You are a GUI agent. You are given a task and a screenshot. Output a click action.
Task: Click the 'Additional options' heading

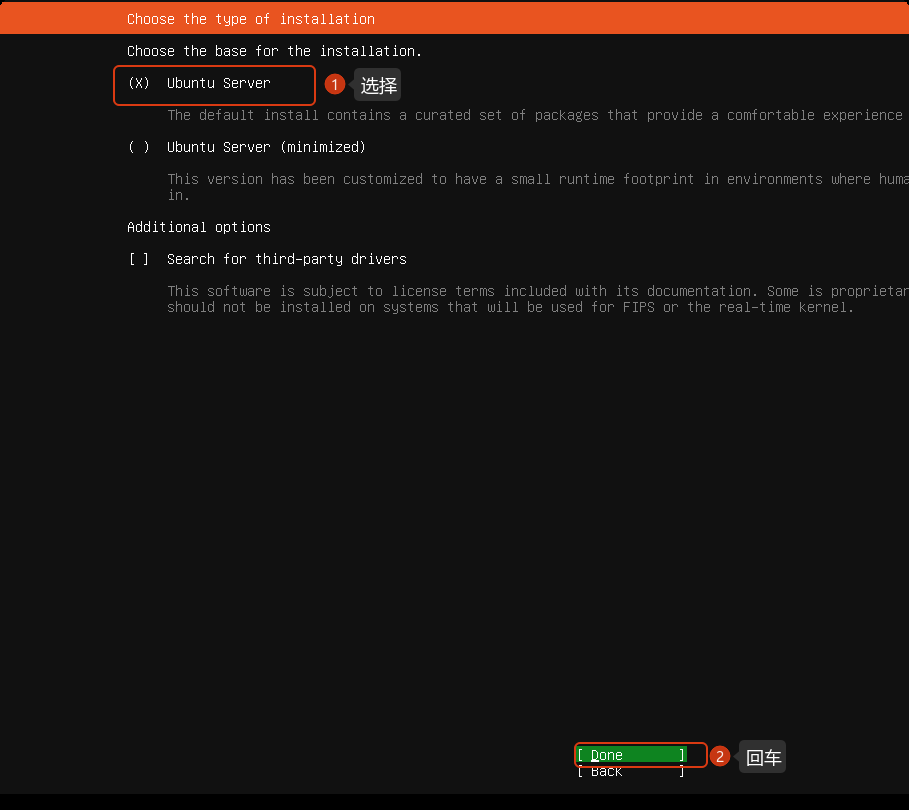pos(199,227)
